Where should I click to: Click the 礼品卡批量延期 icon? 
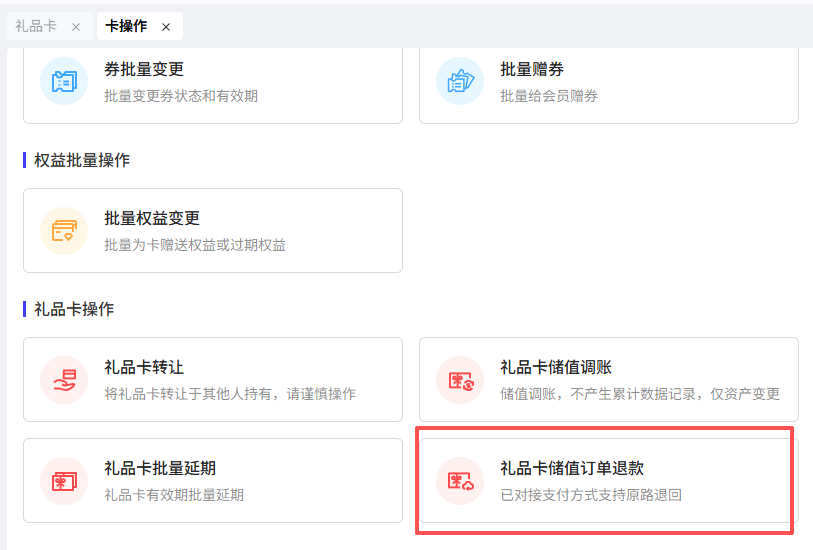[x=64, y=480]
